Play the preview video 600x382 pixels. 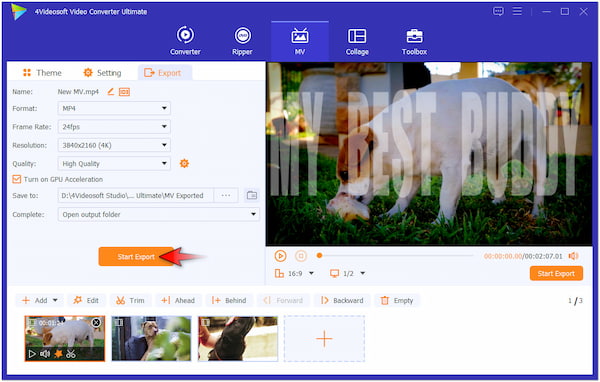(x=280, y=256)
